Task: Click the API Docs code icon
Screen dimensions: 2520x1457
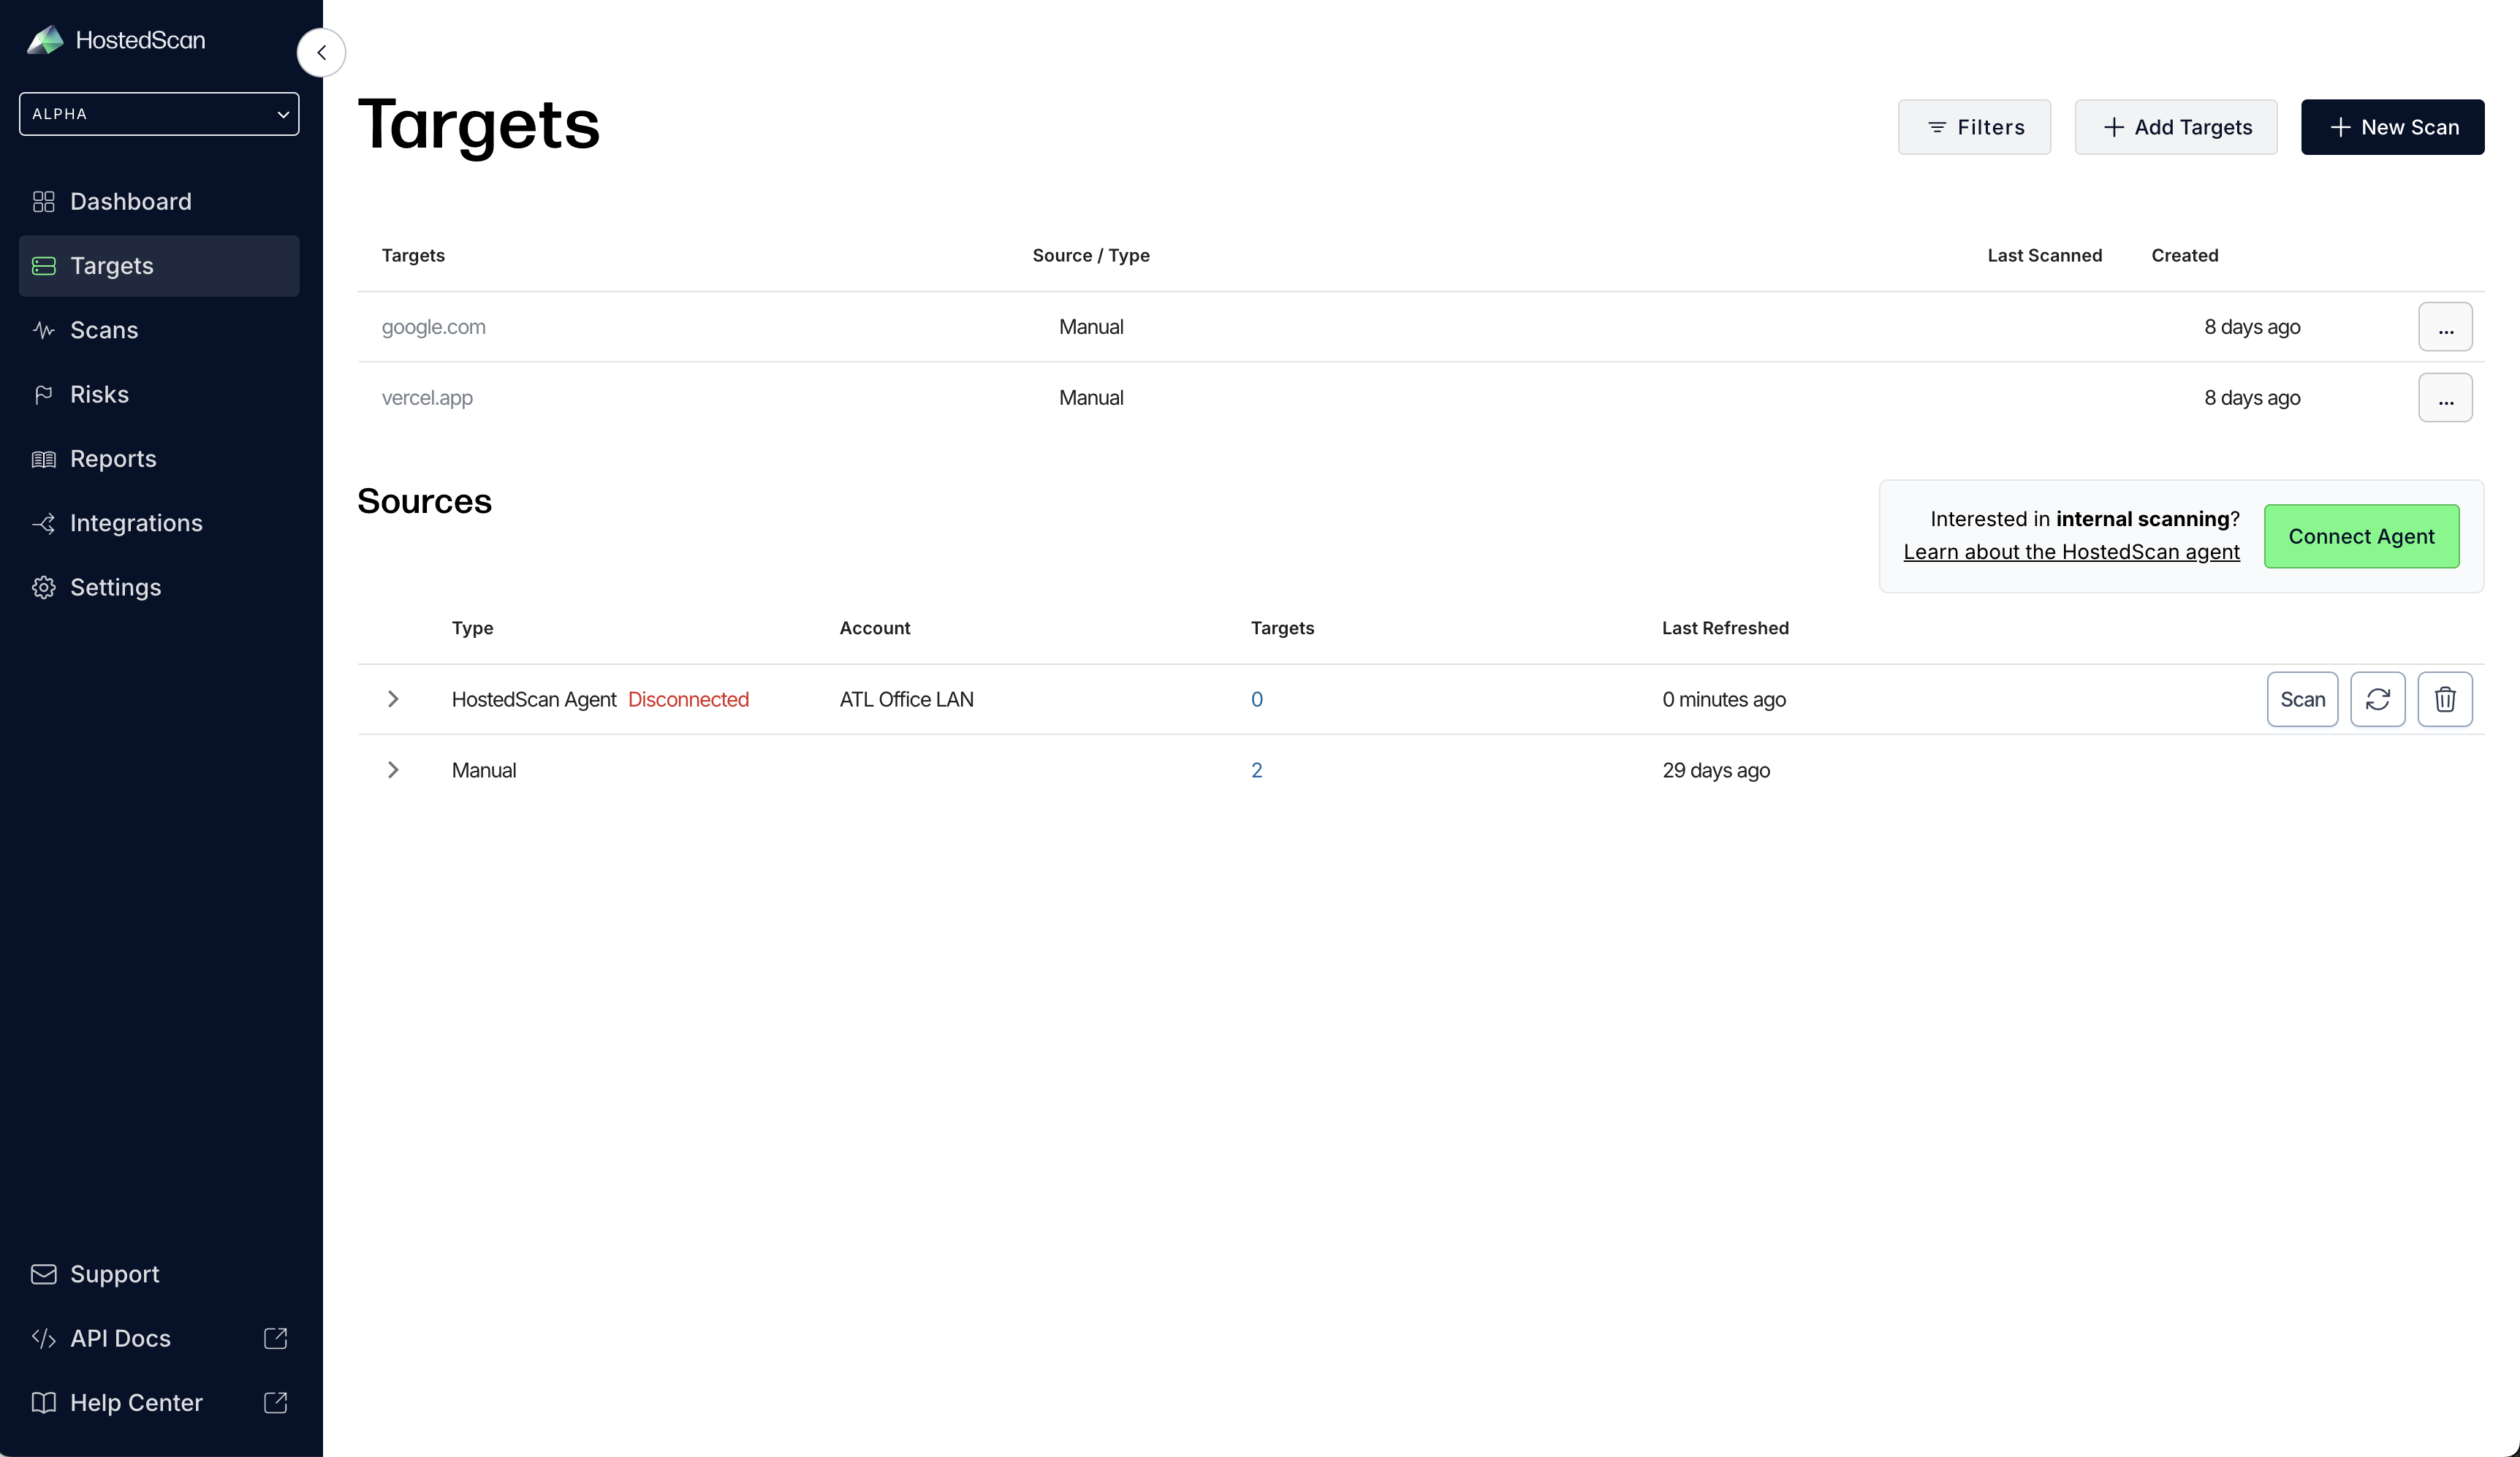Action: click(44, 1338)
